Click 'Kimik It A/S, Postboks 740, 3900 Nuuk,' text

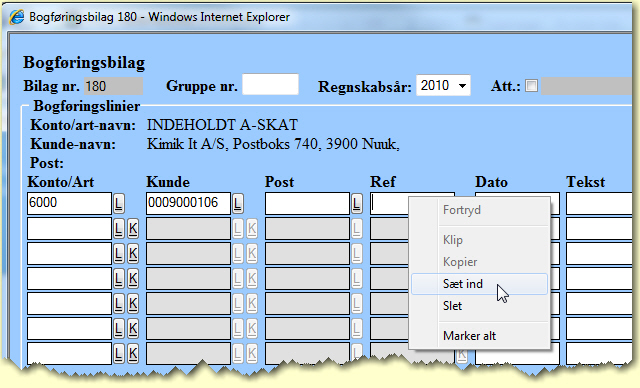tap(273, 144)
